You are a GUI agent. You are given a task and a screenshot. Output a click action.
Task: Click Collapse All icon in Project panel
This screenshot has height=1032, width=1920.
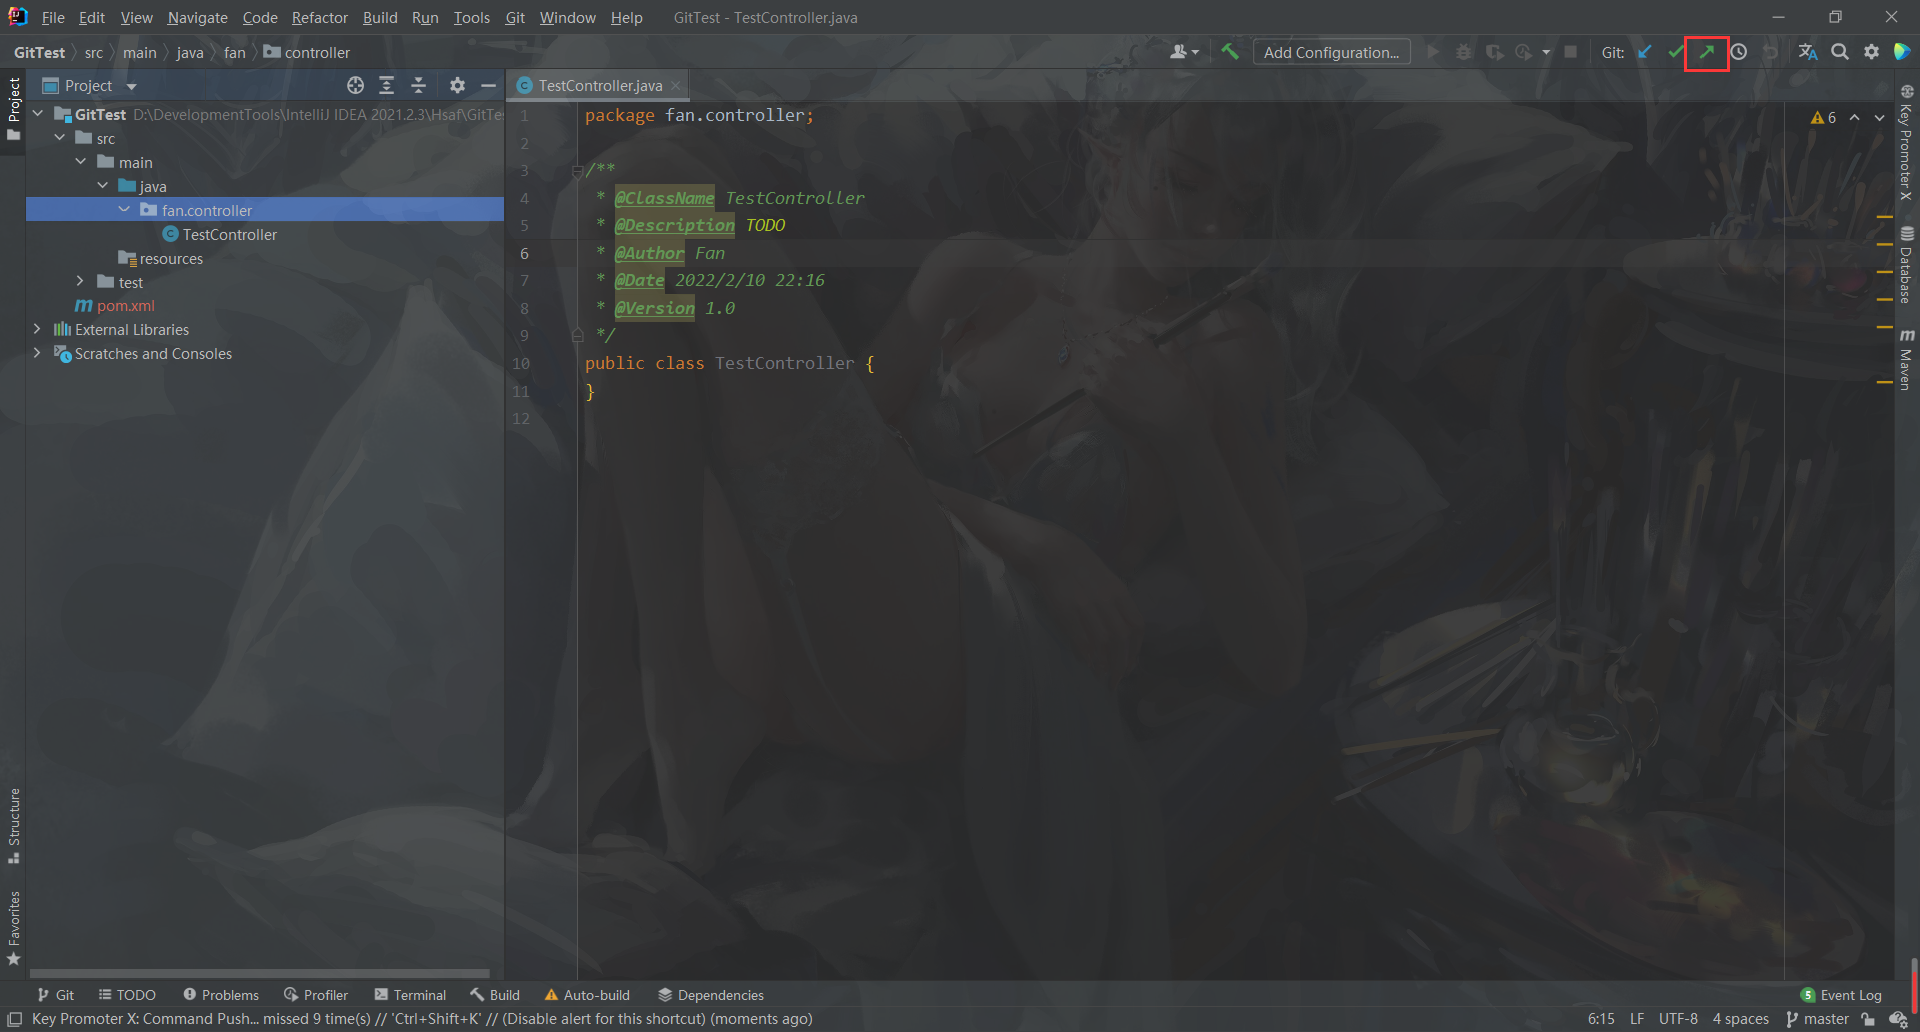(x=419, y=86)
